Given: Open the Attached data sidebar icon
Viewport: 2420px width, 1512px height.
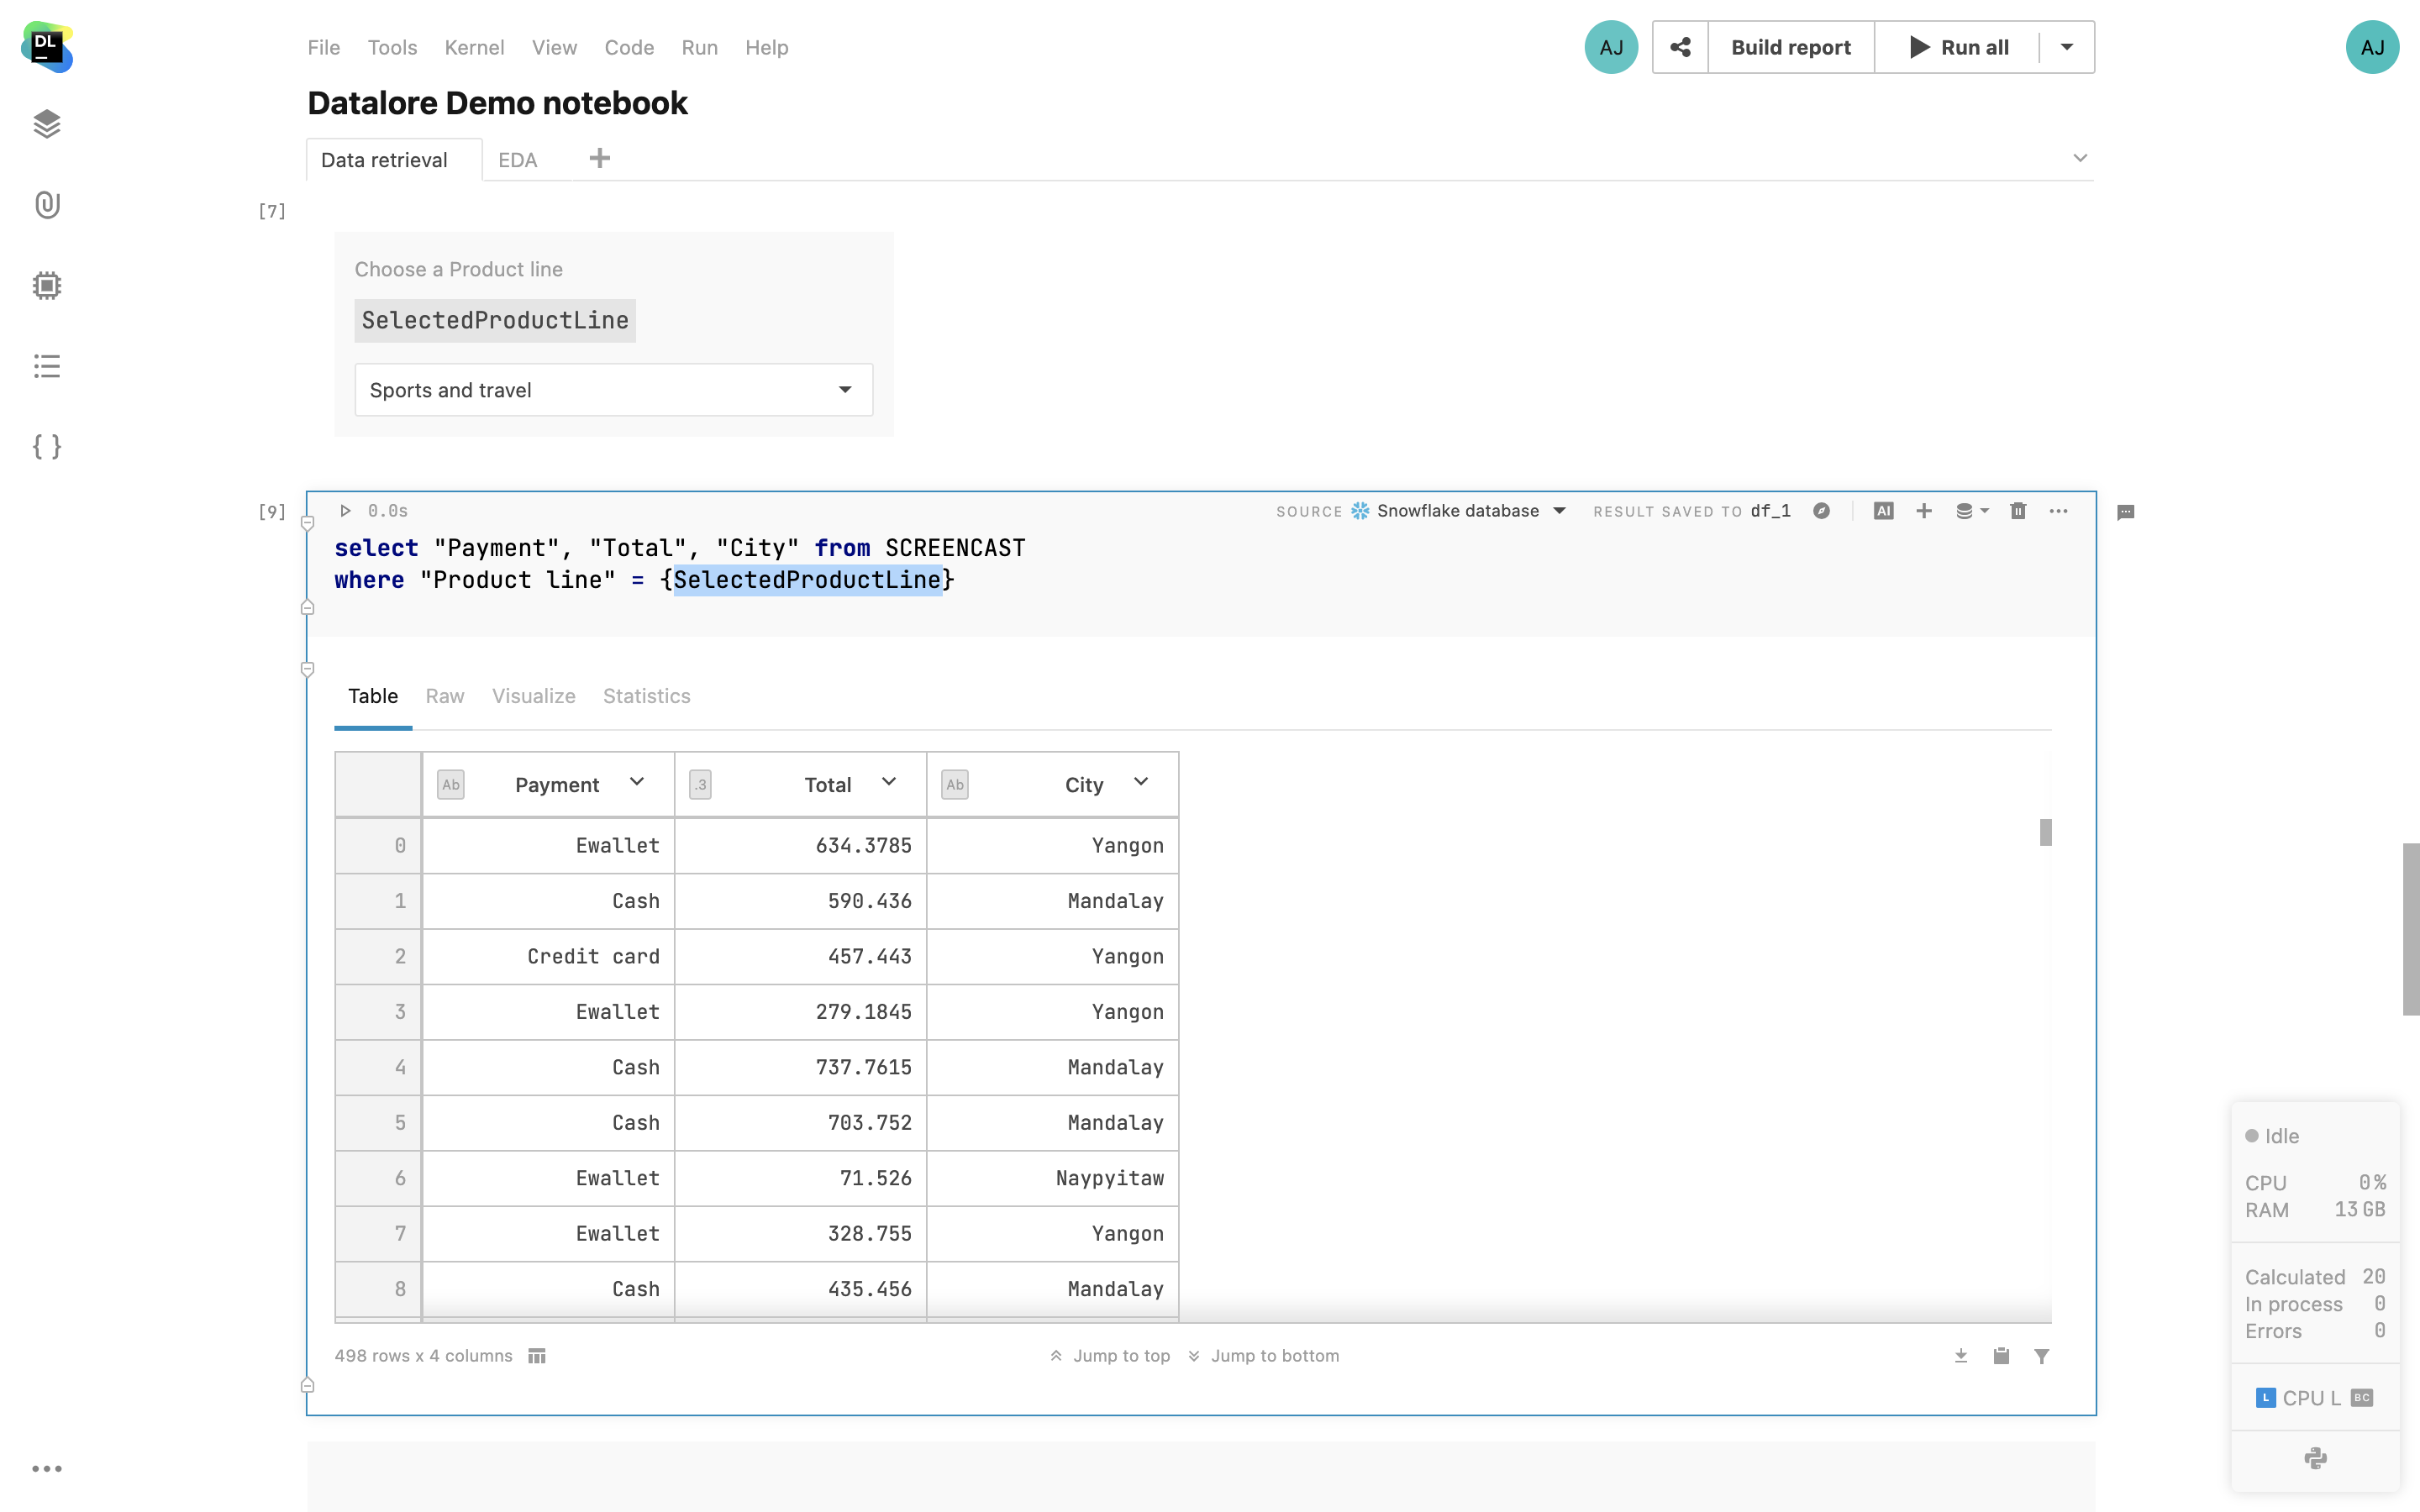Looking at the screenshot, I should tap(47, 205).
